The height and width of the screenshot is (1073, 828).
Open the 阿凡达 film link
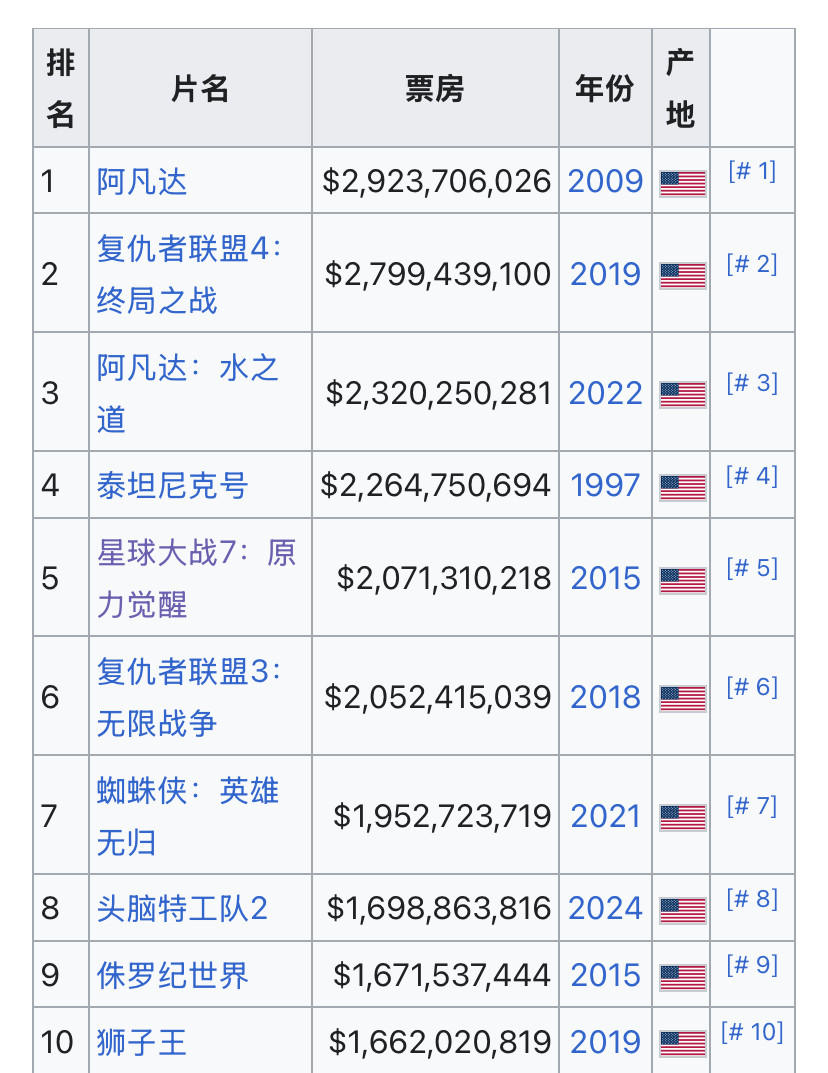pos(142,182)
